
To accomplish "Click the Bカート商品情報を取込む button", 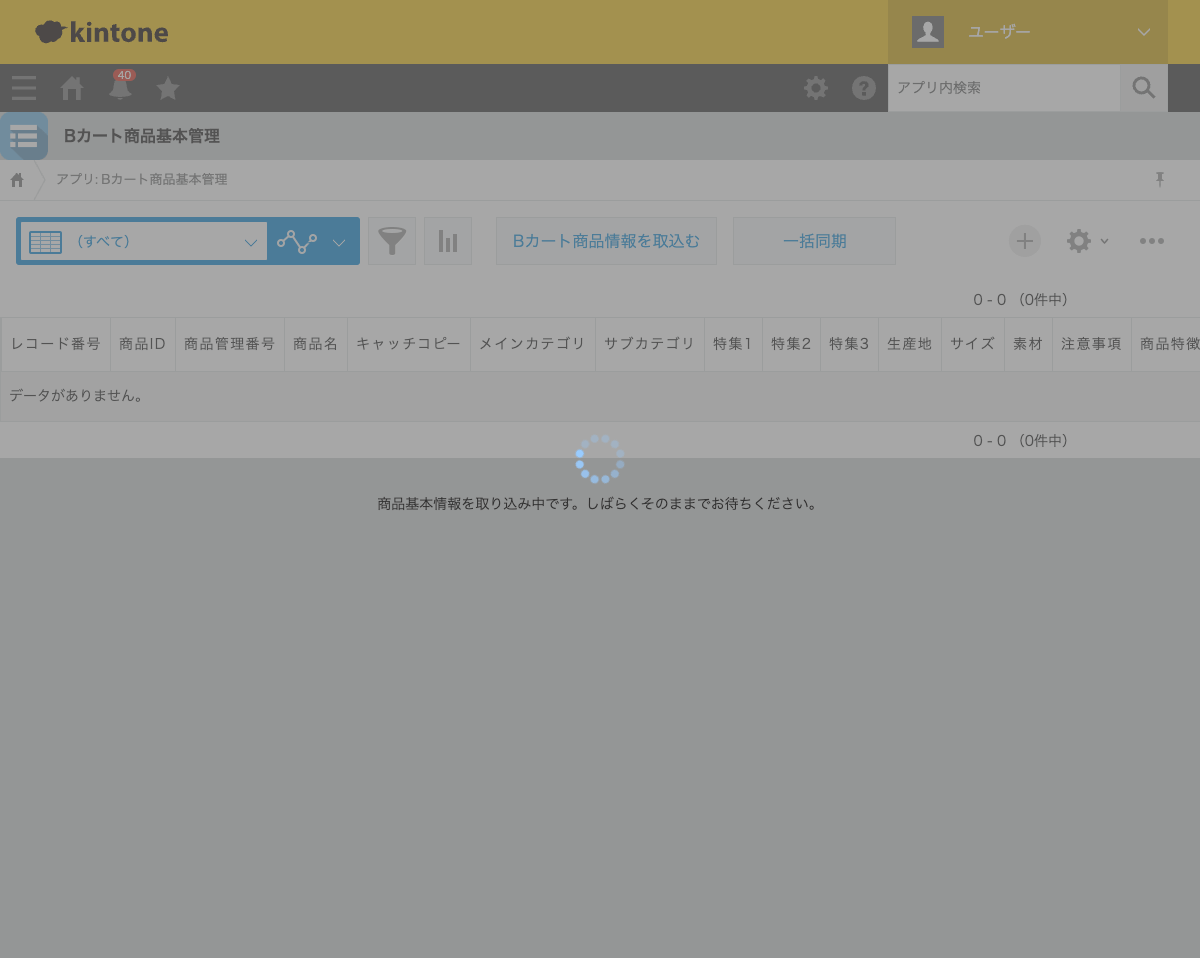I will click(x=606, y=240).
